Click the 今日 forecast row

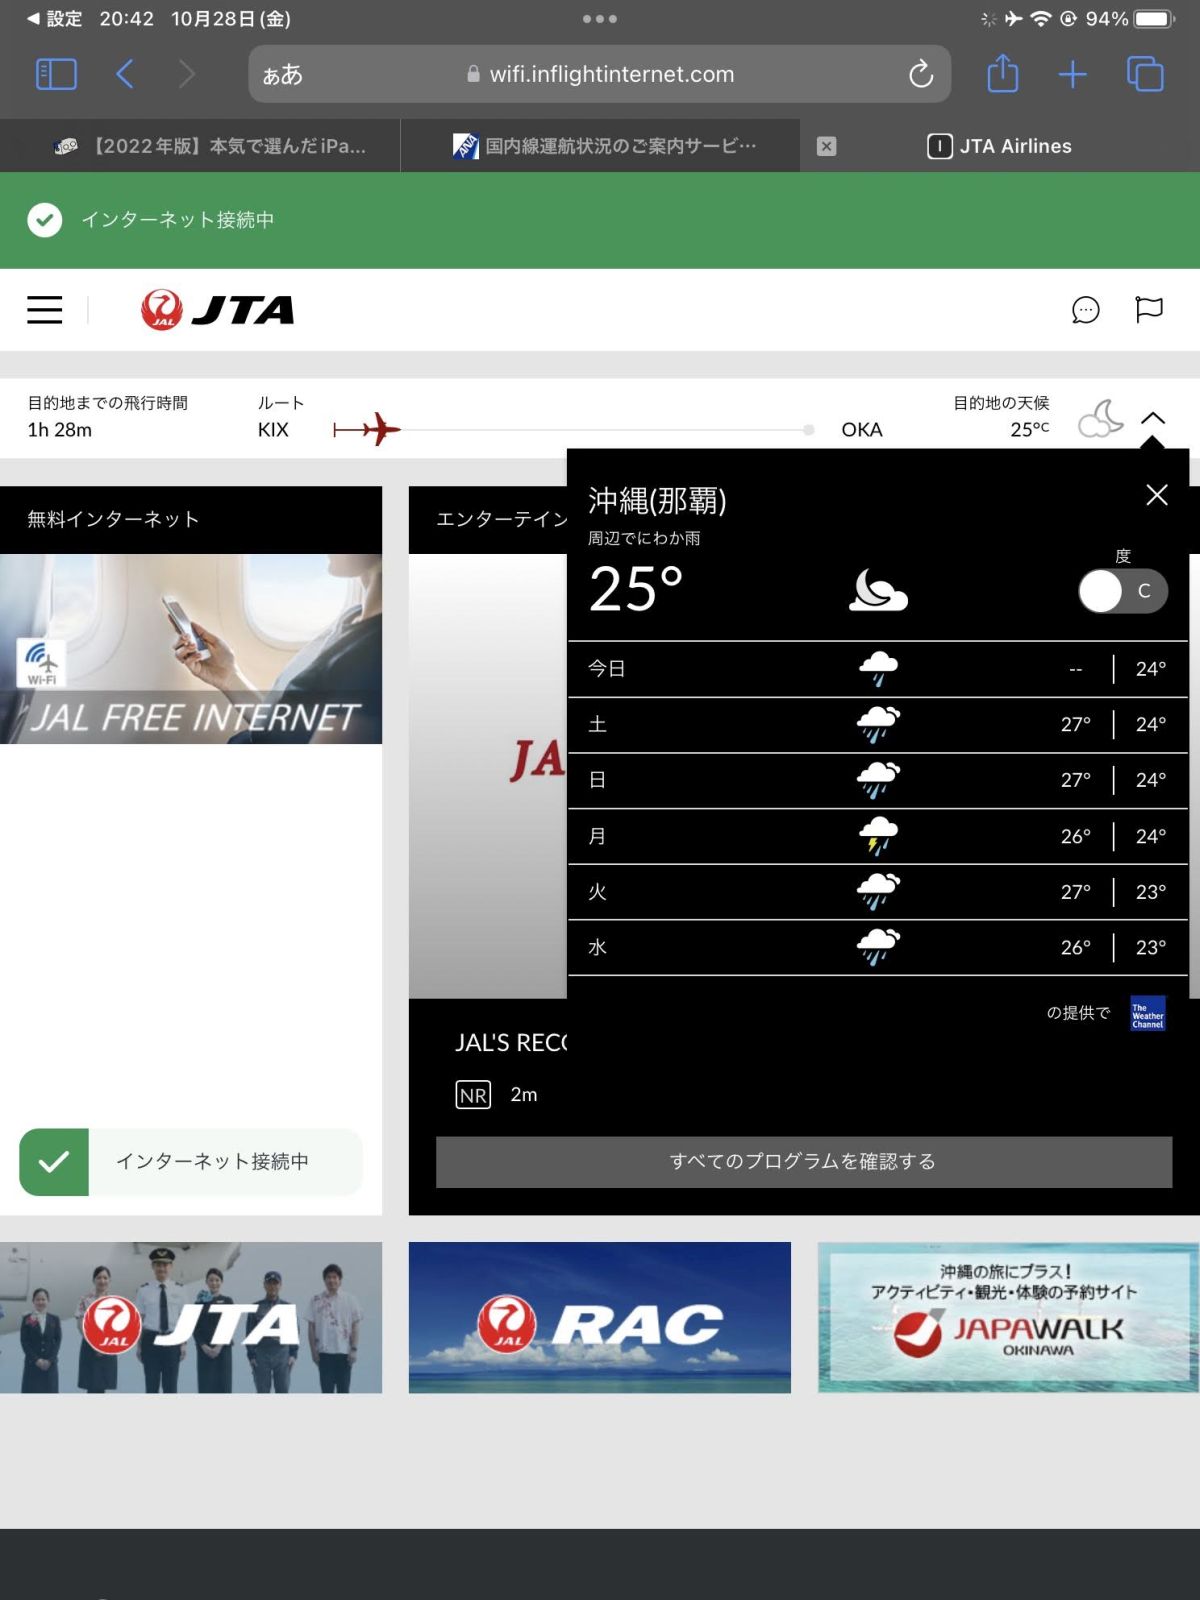[878, 669]
